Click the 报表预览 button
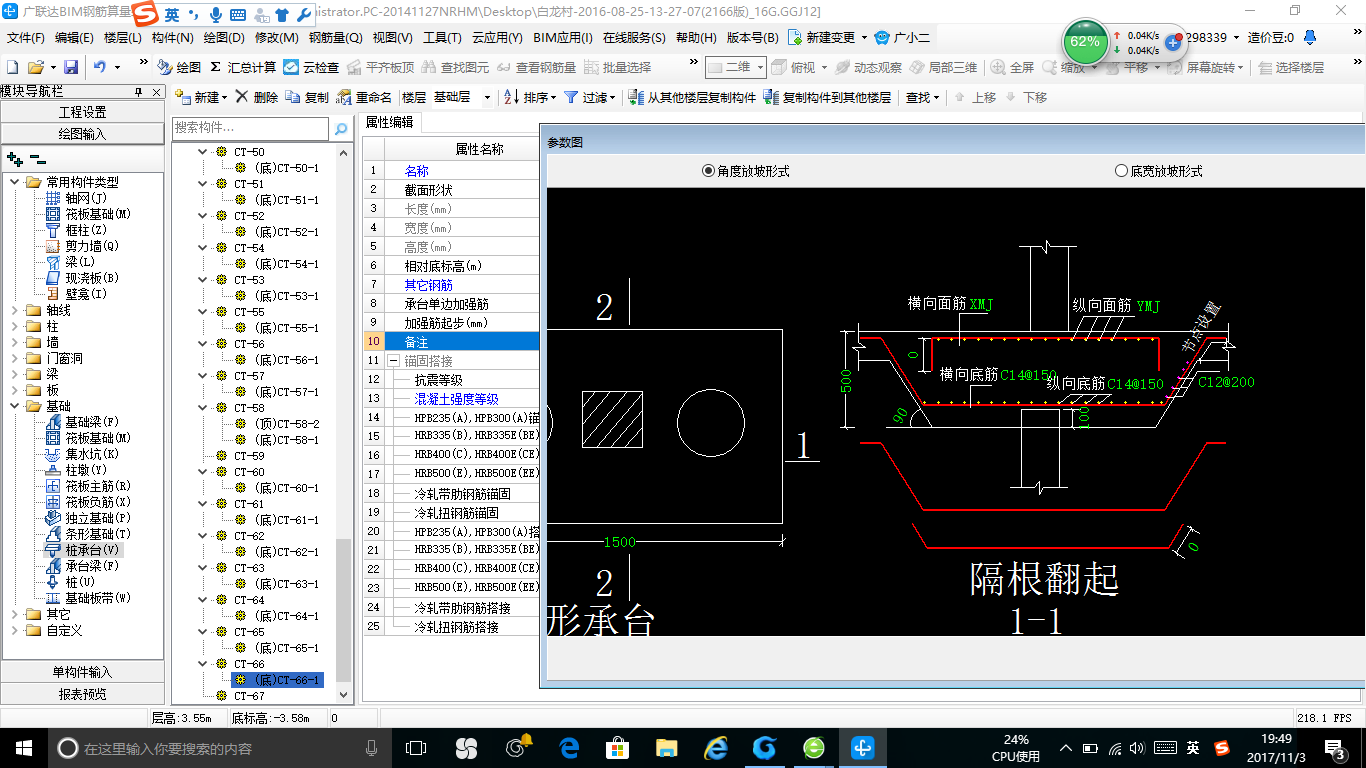1366x768 pixels. (82, 694)
